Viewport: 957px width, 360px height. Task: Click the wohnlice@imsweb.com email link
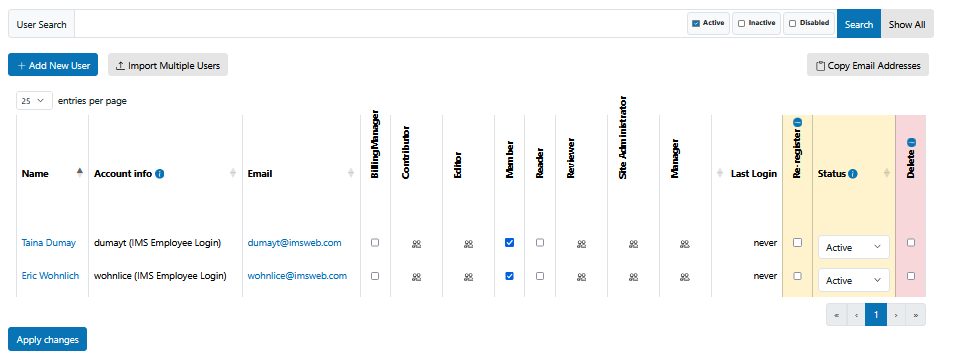297,276
